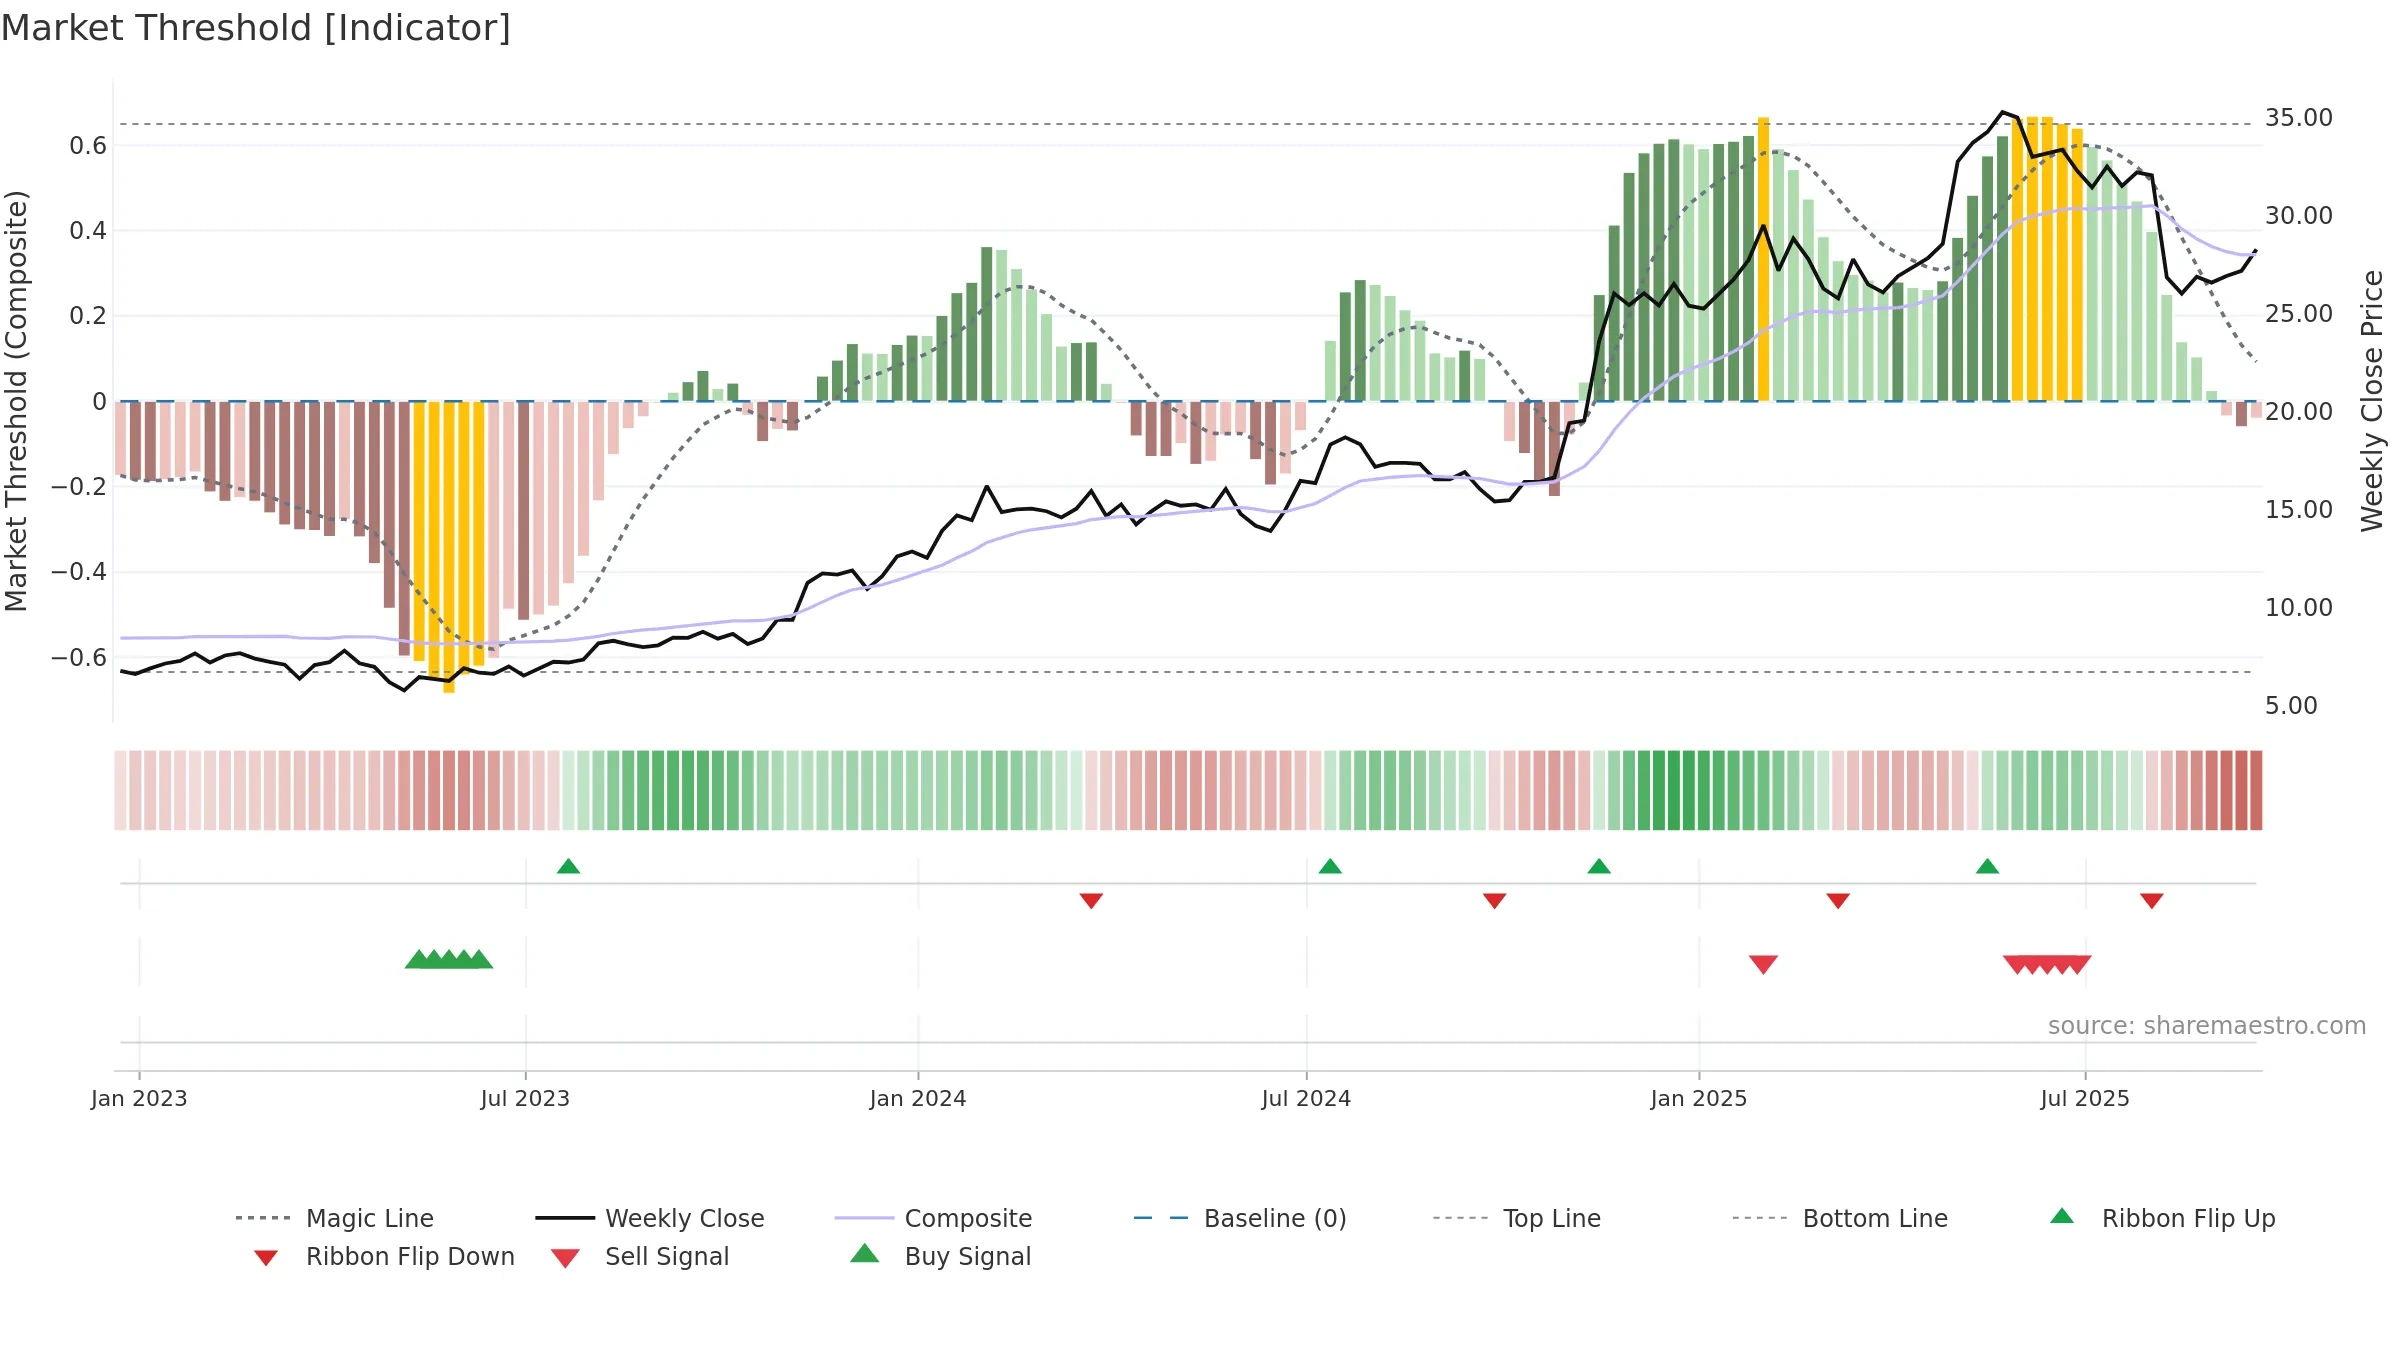The height and width of the screenshot is (1350, 2400).
Task: Toggle the Sell Signal legend entry
Action: pos(640,1256)
